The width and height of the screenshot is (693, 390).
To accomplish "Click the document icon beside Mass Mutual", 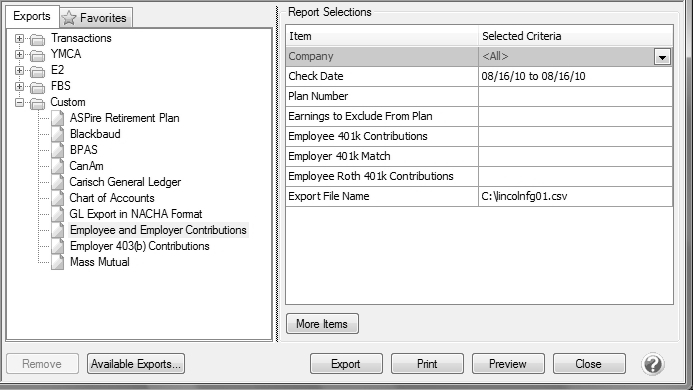I will tap(57, 262).
